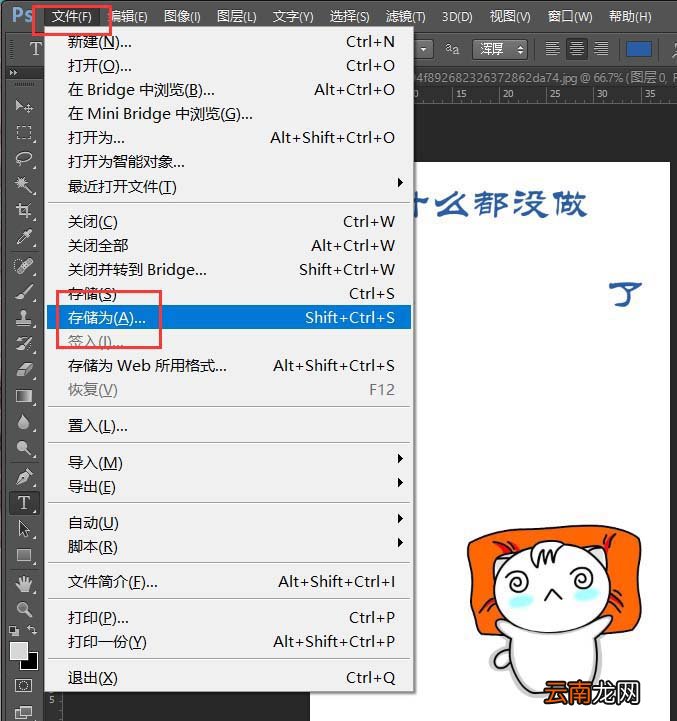Center text in options bar
The width and height of the screenshot is (677, 721).
[576, 48]
